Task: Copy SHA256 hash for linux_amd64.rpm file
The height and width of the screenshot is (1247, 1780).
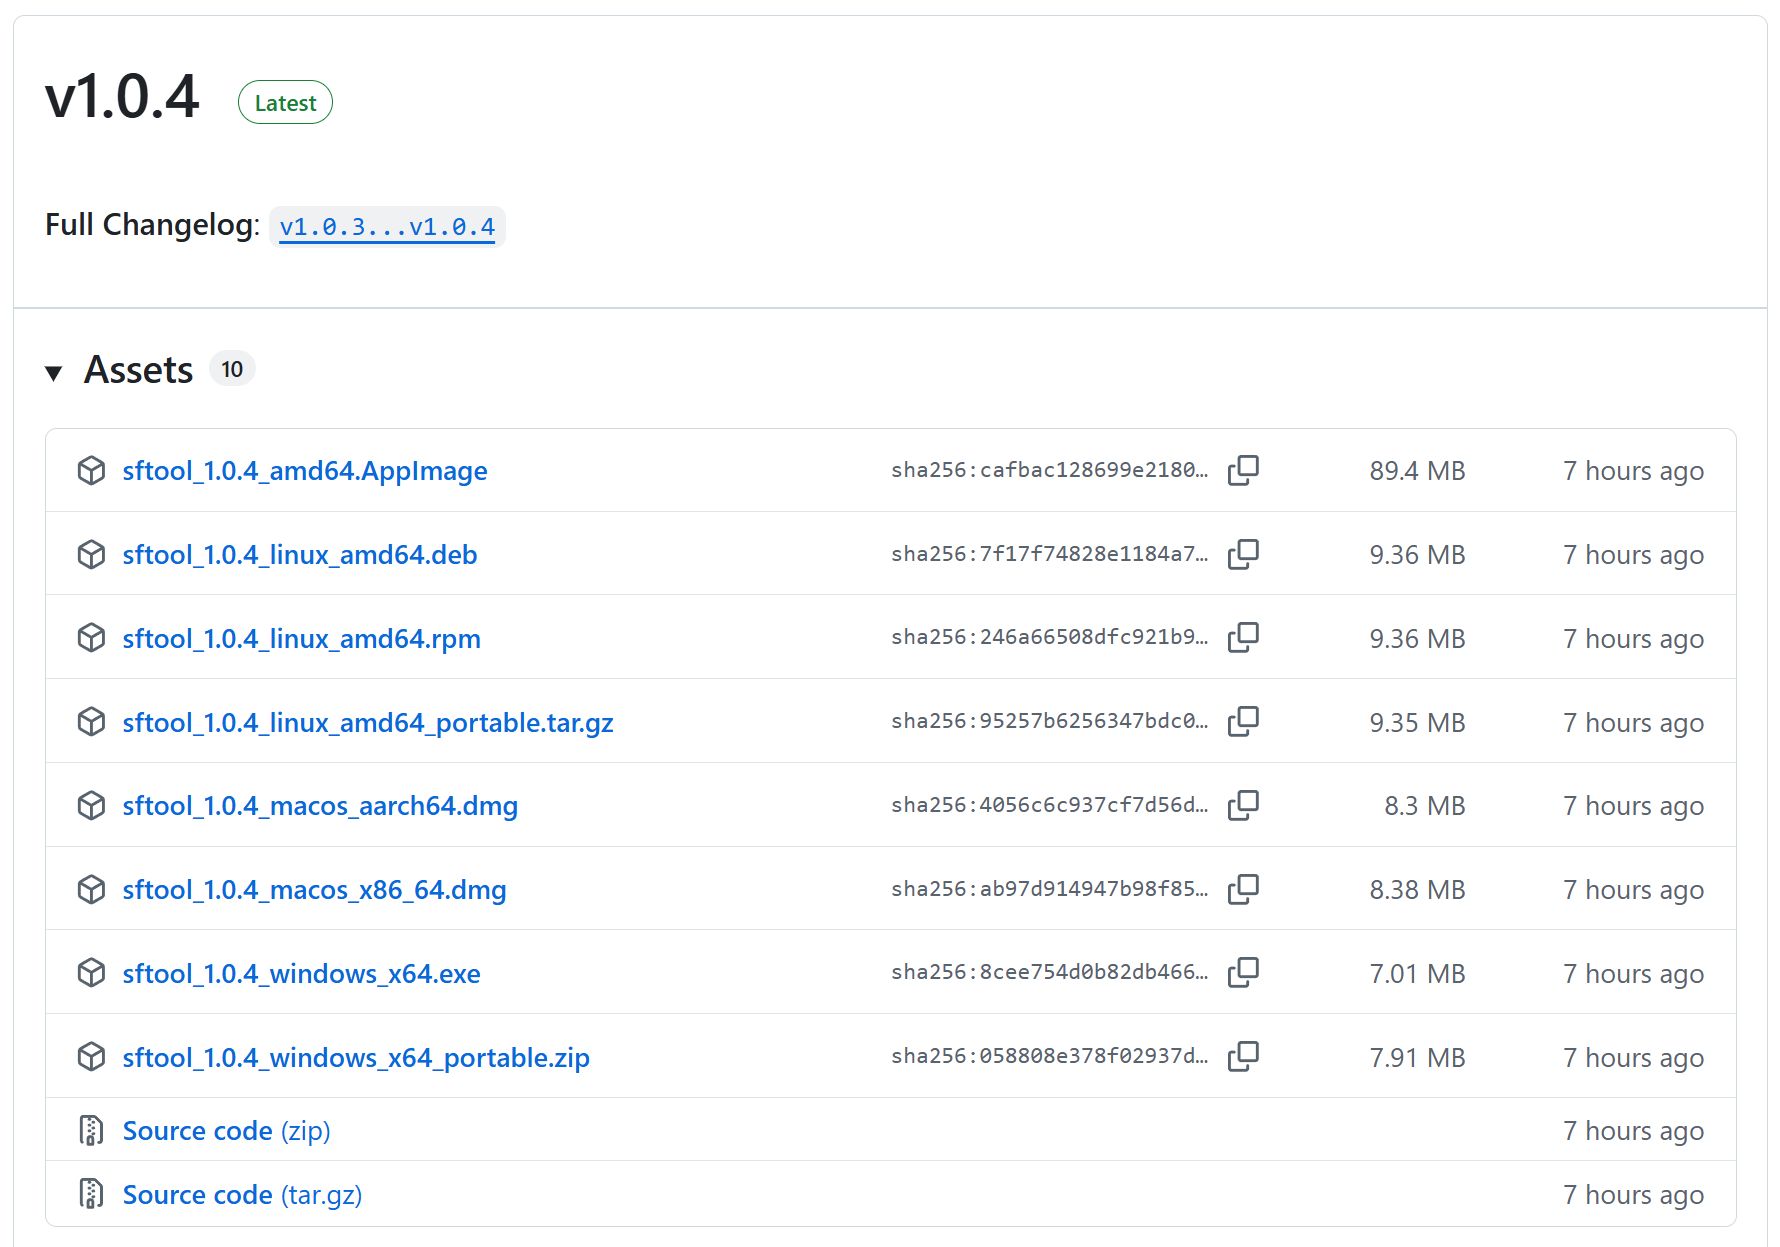Action: [1243, 637]
